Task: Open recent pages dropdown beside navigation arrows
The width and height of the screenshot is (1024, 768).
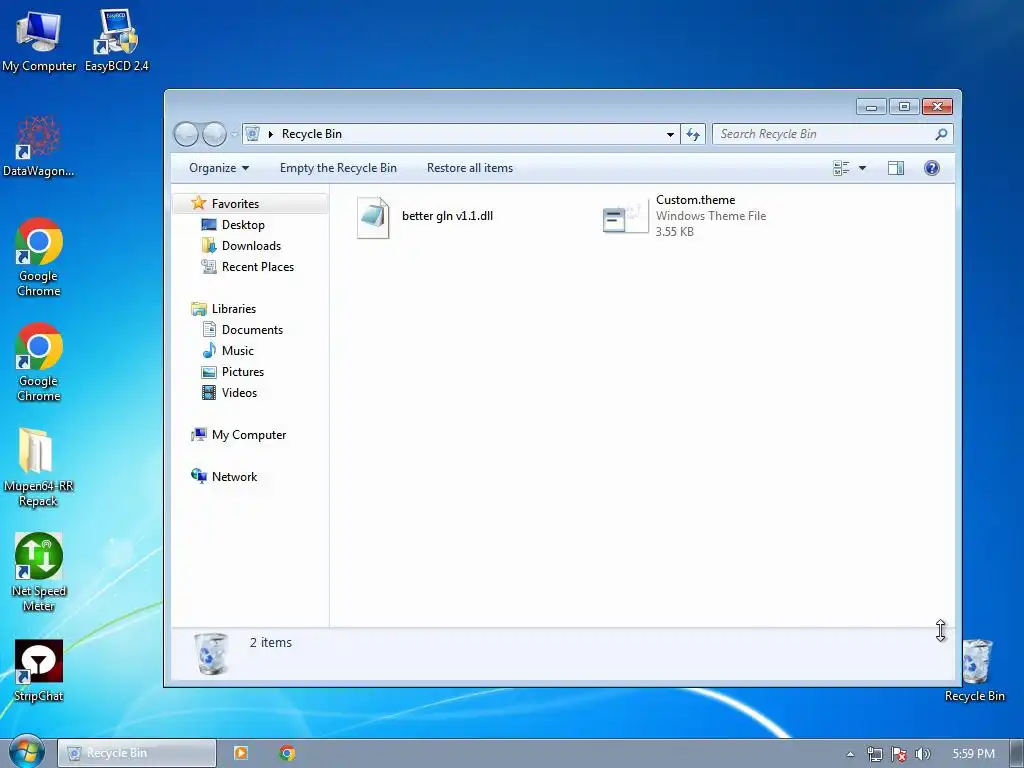Action: pos(234,135)
